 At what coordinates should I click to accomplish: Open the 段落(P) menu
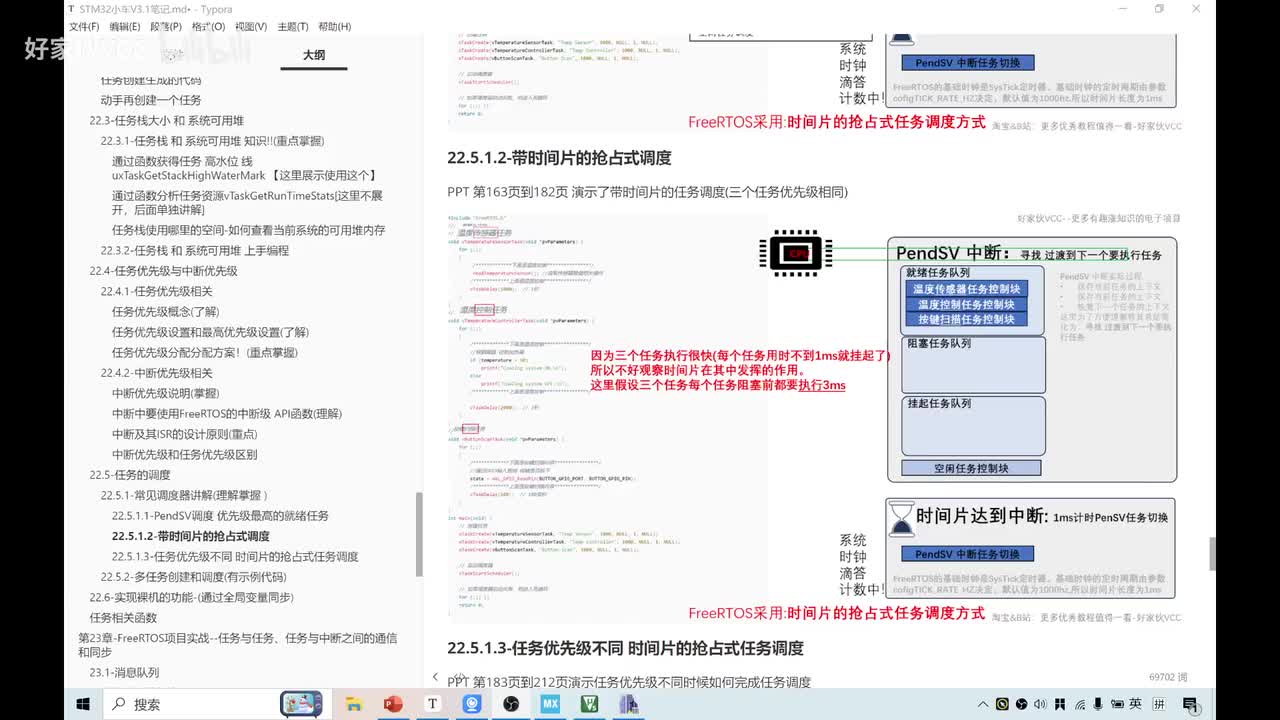166,27
